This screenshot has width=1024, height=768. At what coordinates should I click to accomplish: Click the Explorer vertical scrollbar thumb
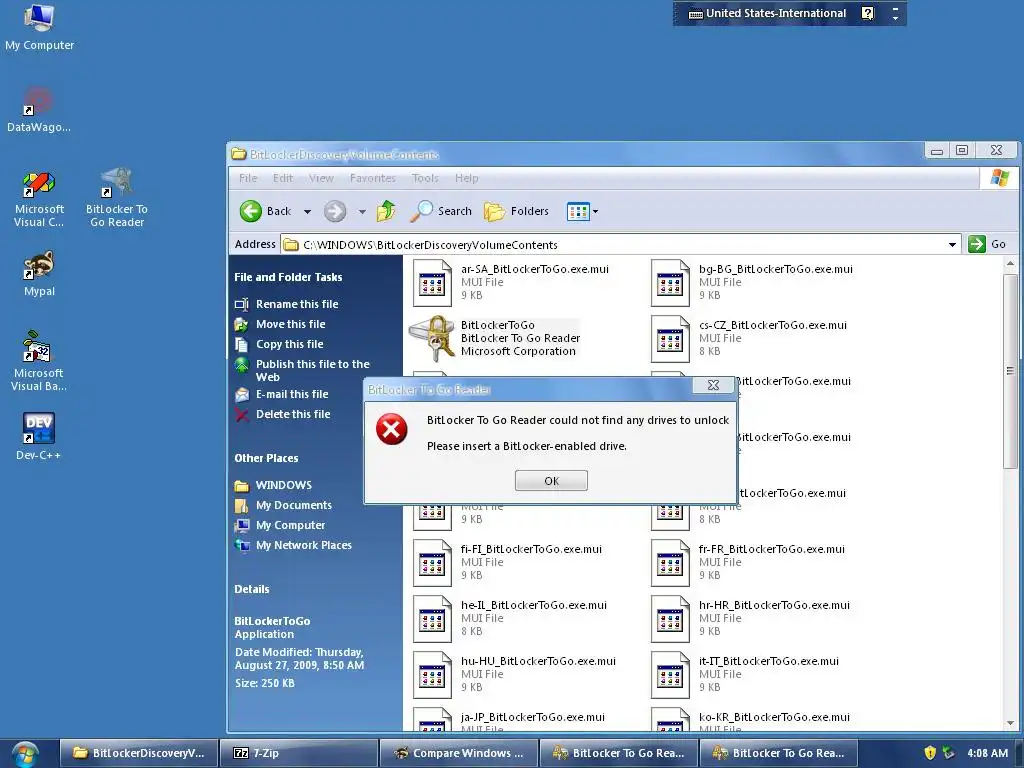1010,370
